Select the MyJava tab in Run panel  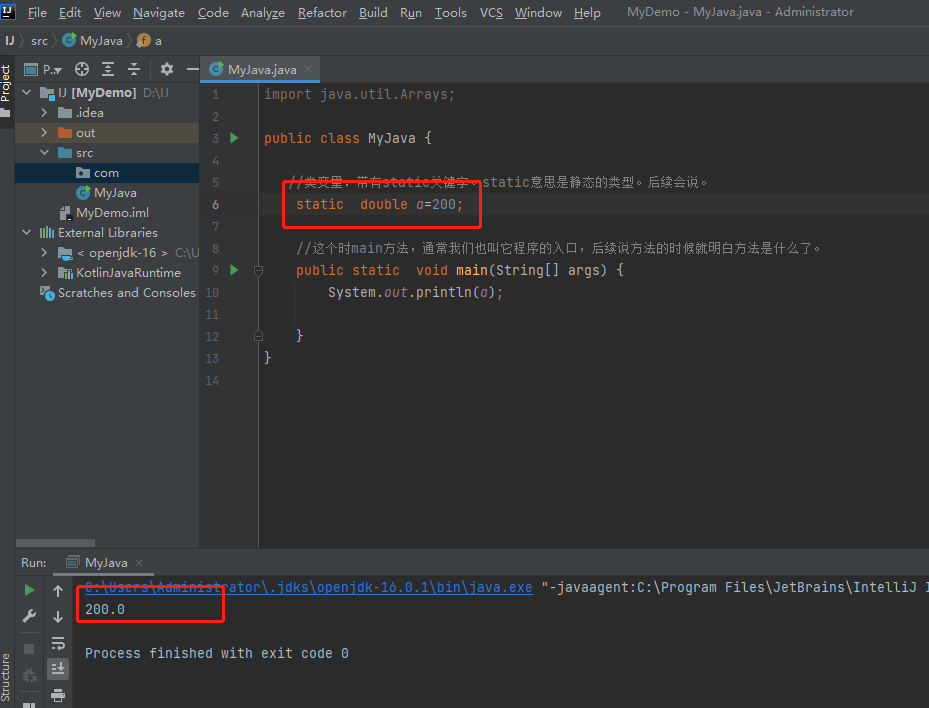pos(105,563)
